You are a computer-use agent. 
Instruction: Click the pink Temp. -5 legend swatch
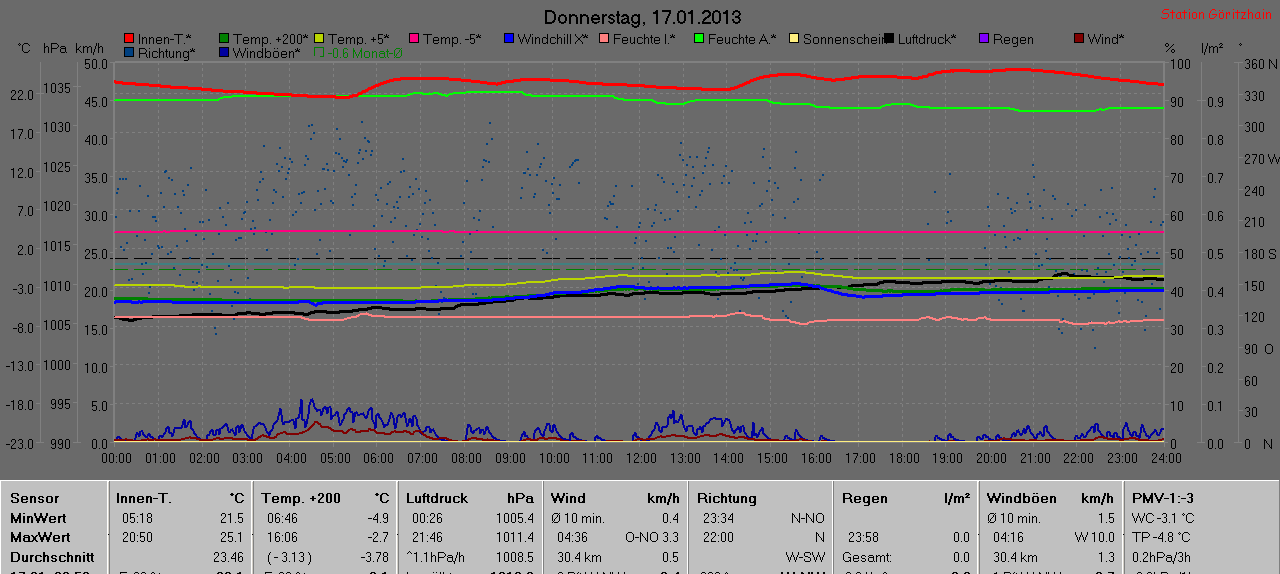click(413, 39)
